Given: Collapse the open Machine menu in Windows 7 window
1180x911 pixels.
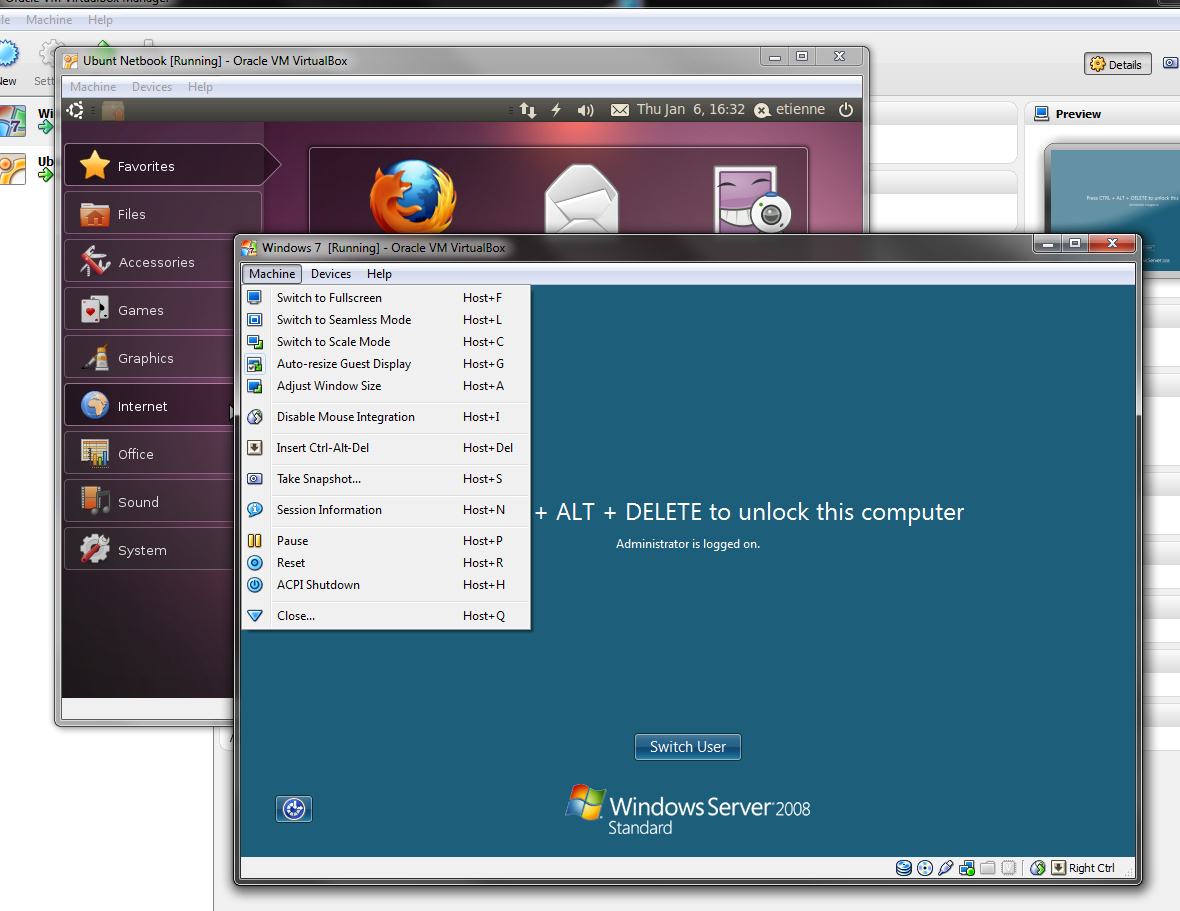Looking at the screenshot, I should pos(272,274).
